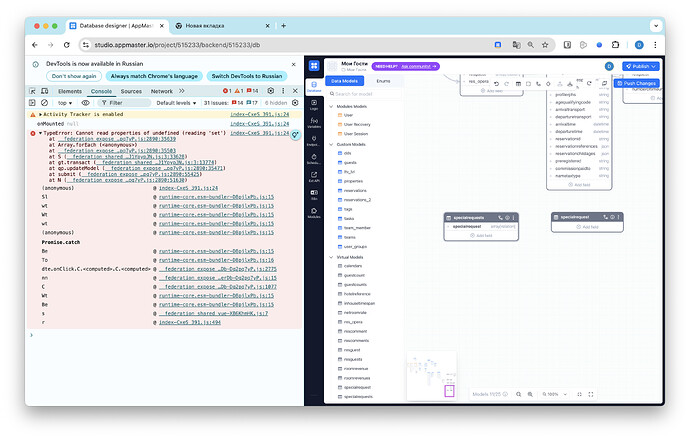Viewport: 690px width, 438px height.
Task: Click the three-dot menu on specialrequest model
Action: coord(618,217)
